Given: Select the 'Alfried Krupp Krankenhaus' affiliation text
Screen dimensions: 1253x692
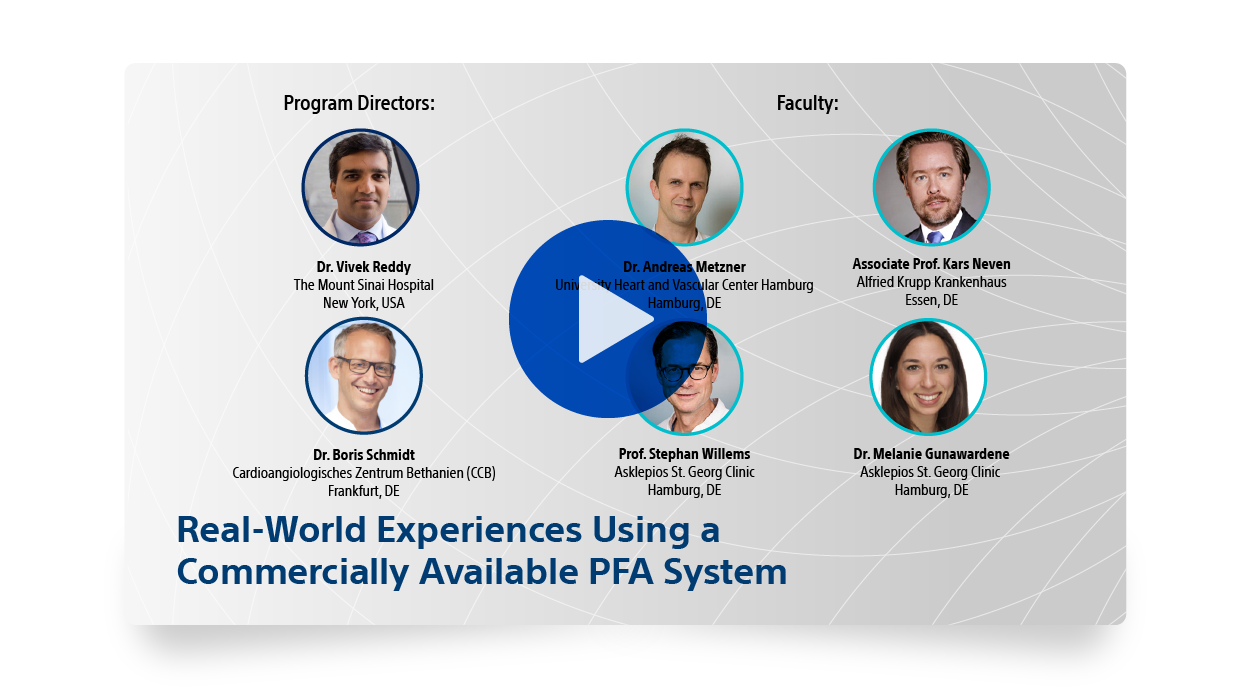Looking at the screenshot, I should click(x=931, y=282).
